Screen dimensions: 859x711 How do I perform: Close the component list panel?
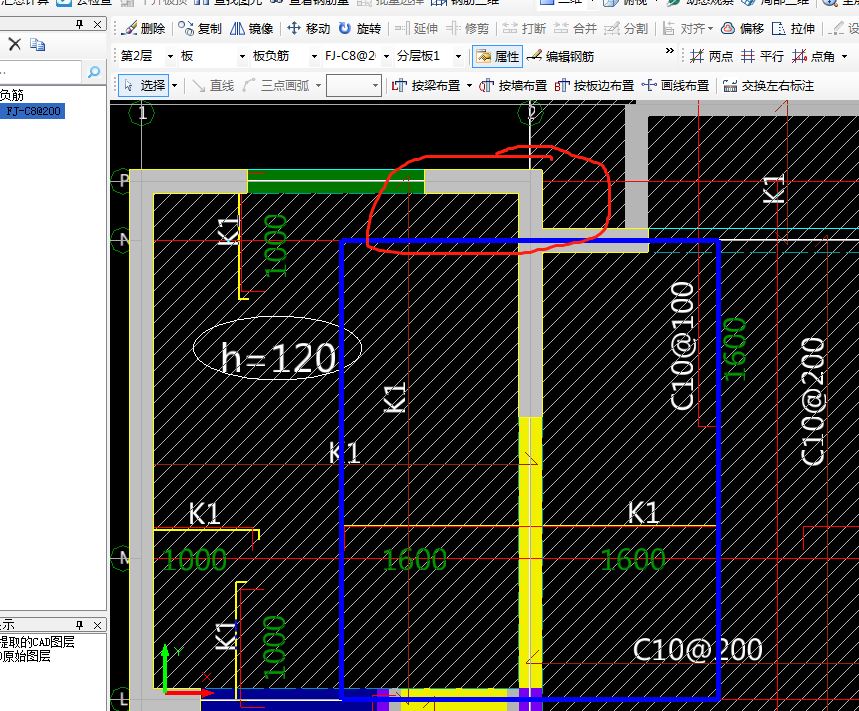98,24
